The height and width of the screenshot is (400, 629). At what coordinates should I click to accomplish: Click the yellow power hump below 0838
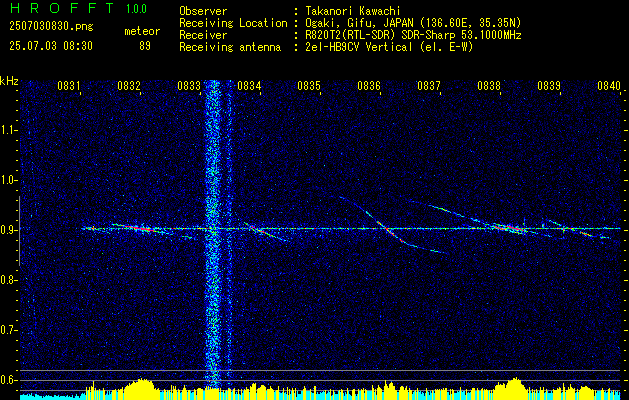(x=513, y=388)
